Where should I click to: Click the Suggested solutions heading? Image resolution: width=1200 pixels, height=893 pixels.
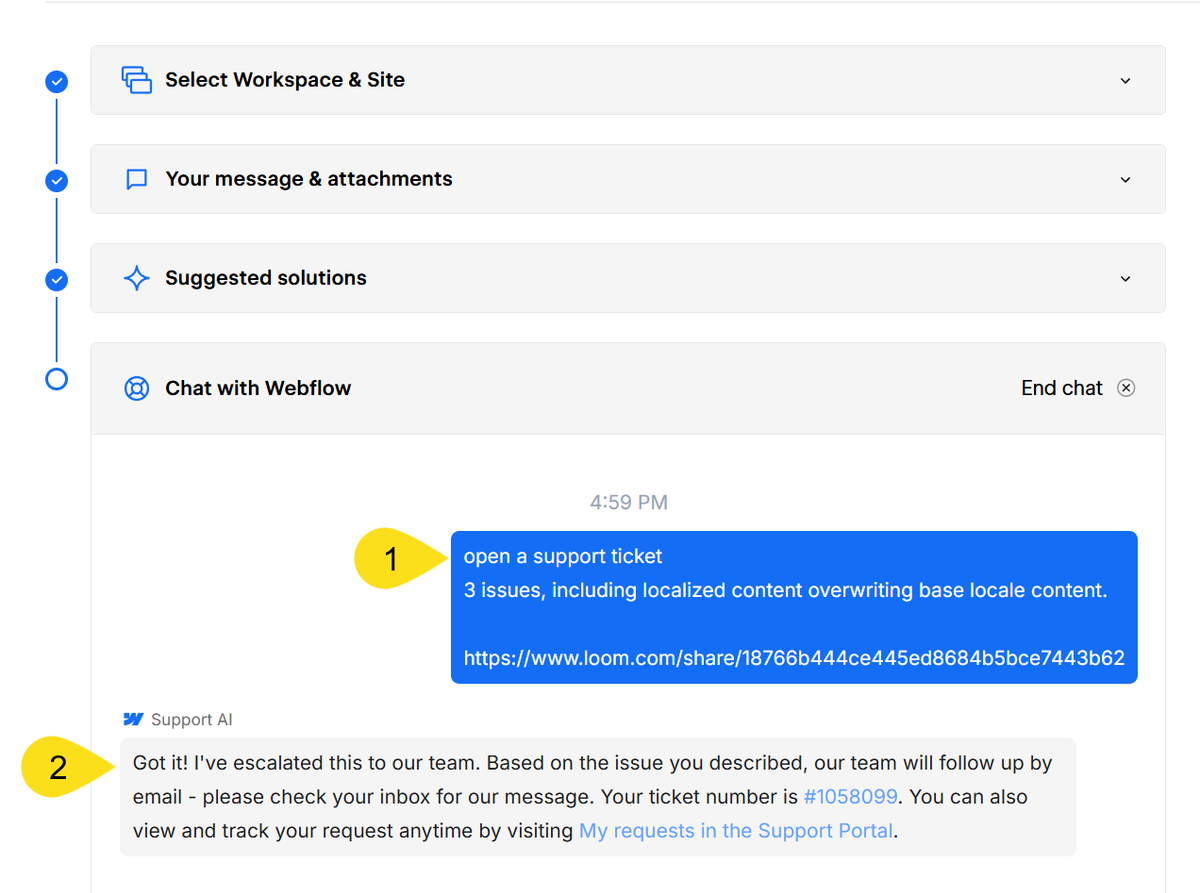tap(266, 278)
